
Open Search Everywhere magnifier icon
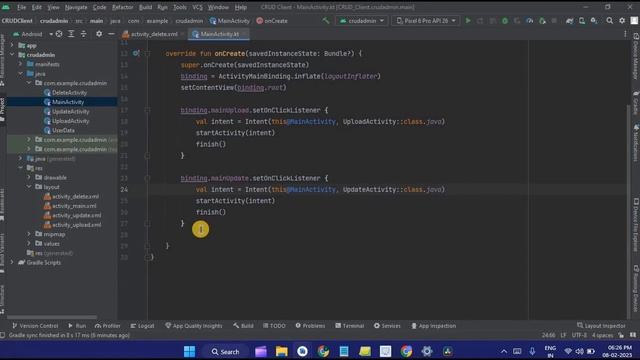609,20
